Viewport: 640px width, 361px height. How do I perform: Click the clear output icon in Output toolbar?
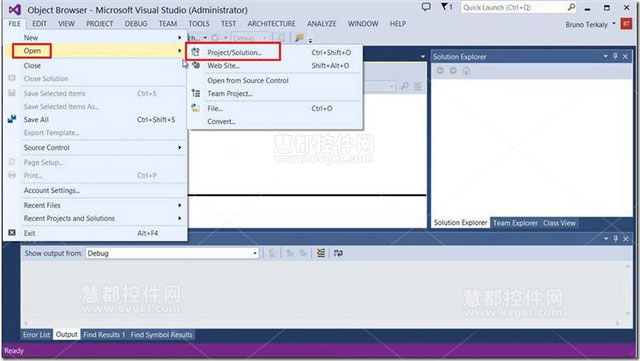(321, 253)
